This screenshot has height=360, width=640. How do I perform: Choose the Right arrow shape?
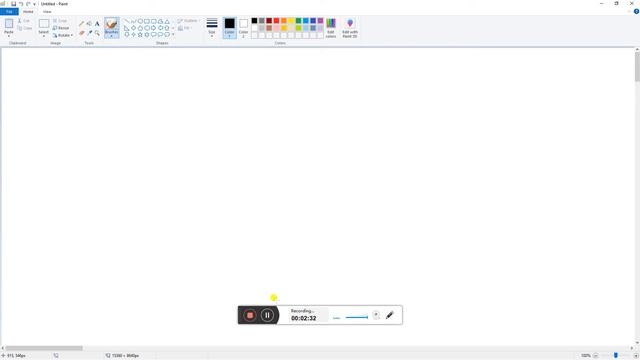pyautogui.click(x=153, y=28)
